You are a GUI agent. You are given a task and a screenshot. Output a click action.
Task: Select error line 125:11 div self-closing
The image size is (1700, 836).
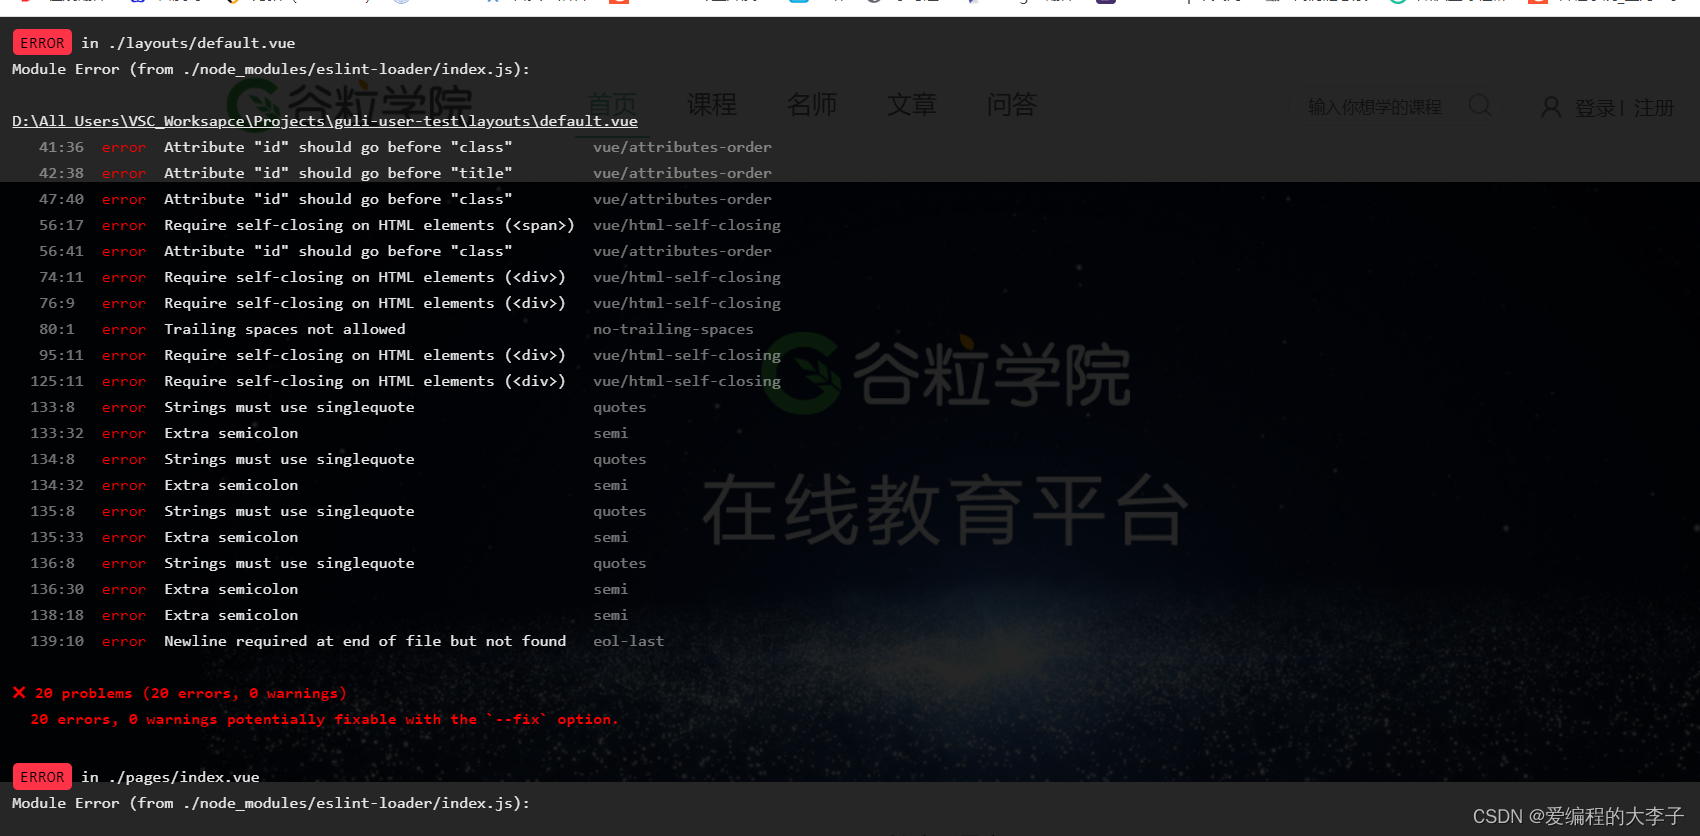(405, 381)
